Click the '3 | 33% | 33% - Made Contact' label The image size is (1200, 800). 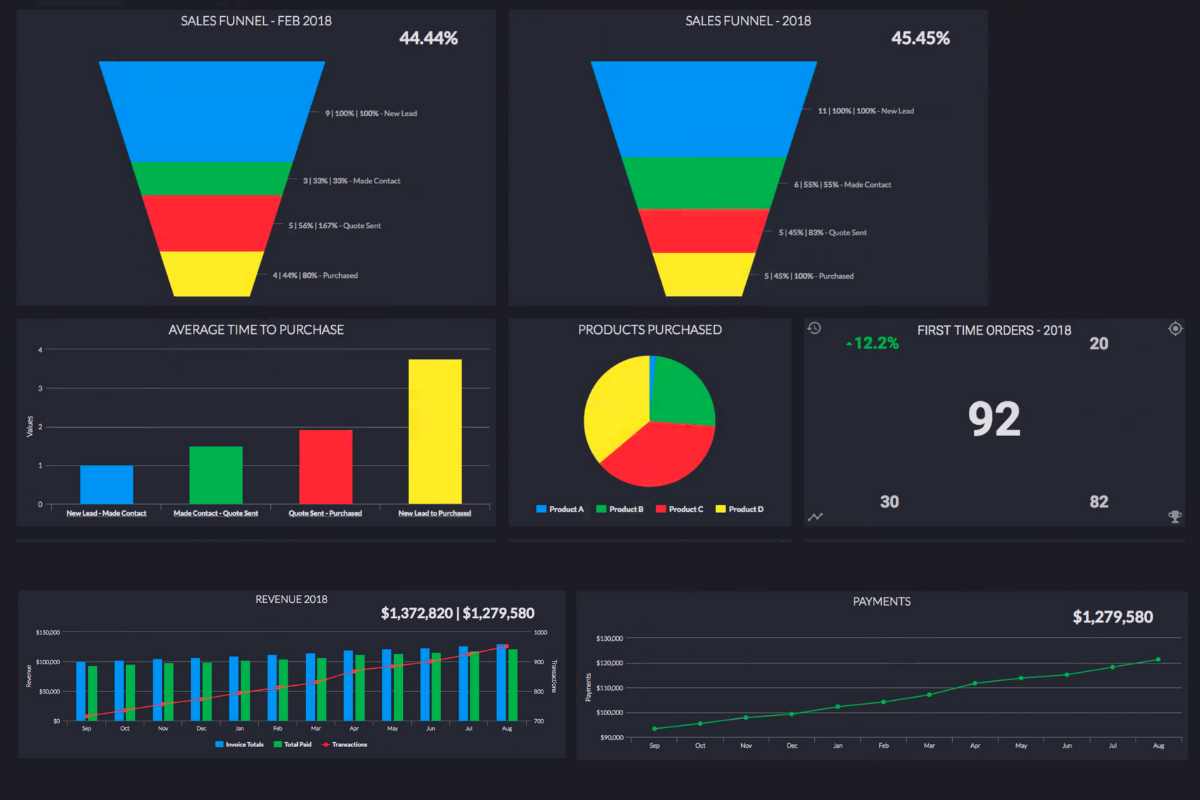pyautogui.click(x=351, y=181)
